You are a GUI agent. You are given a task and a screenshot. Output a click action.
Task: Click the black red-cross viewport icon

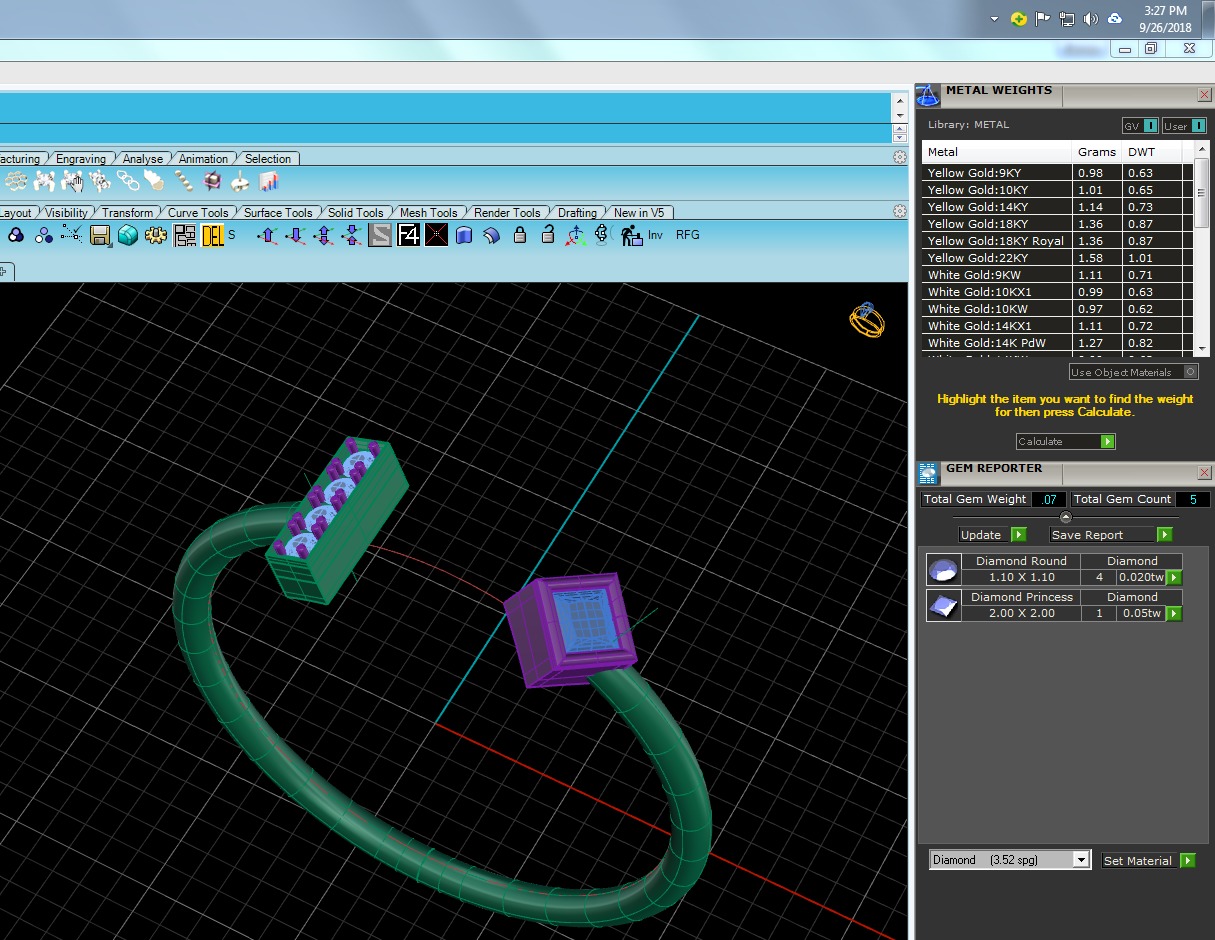pyautogui.click(x=436, y=235)
